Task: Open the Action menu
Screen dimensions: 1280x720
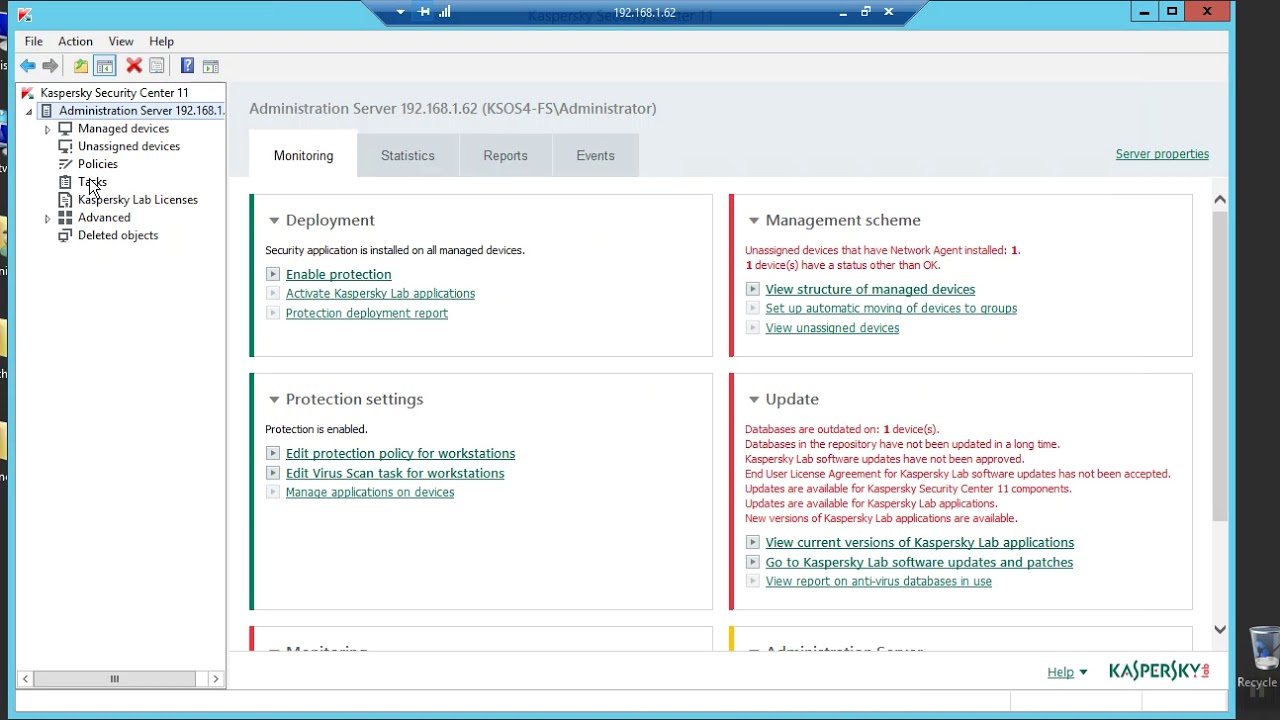Action: (75, 41)
